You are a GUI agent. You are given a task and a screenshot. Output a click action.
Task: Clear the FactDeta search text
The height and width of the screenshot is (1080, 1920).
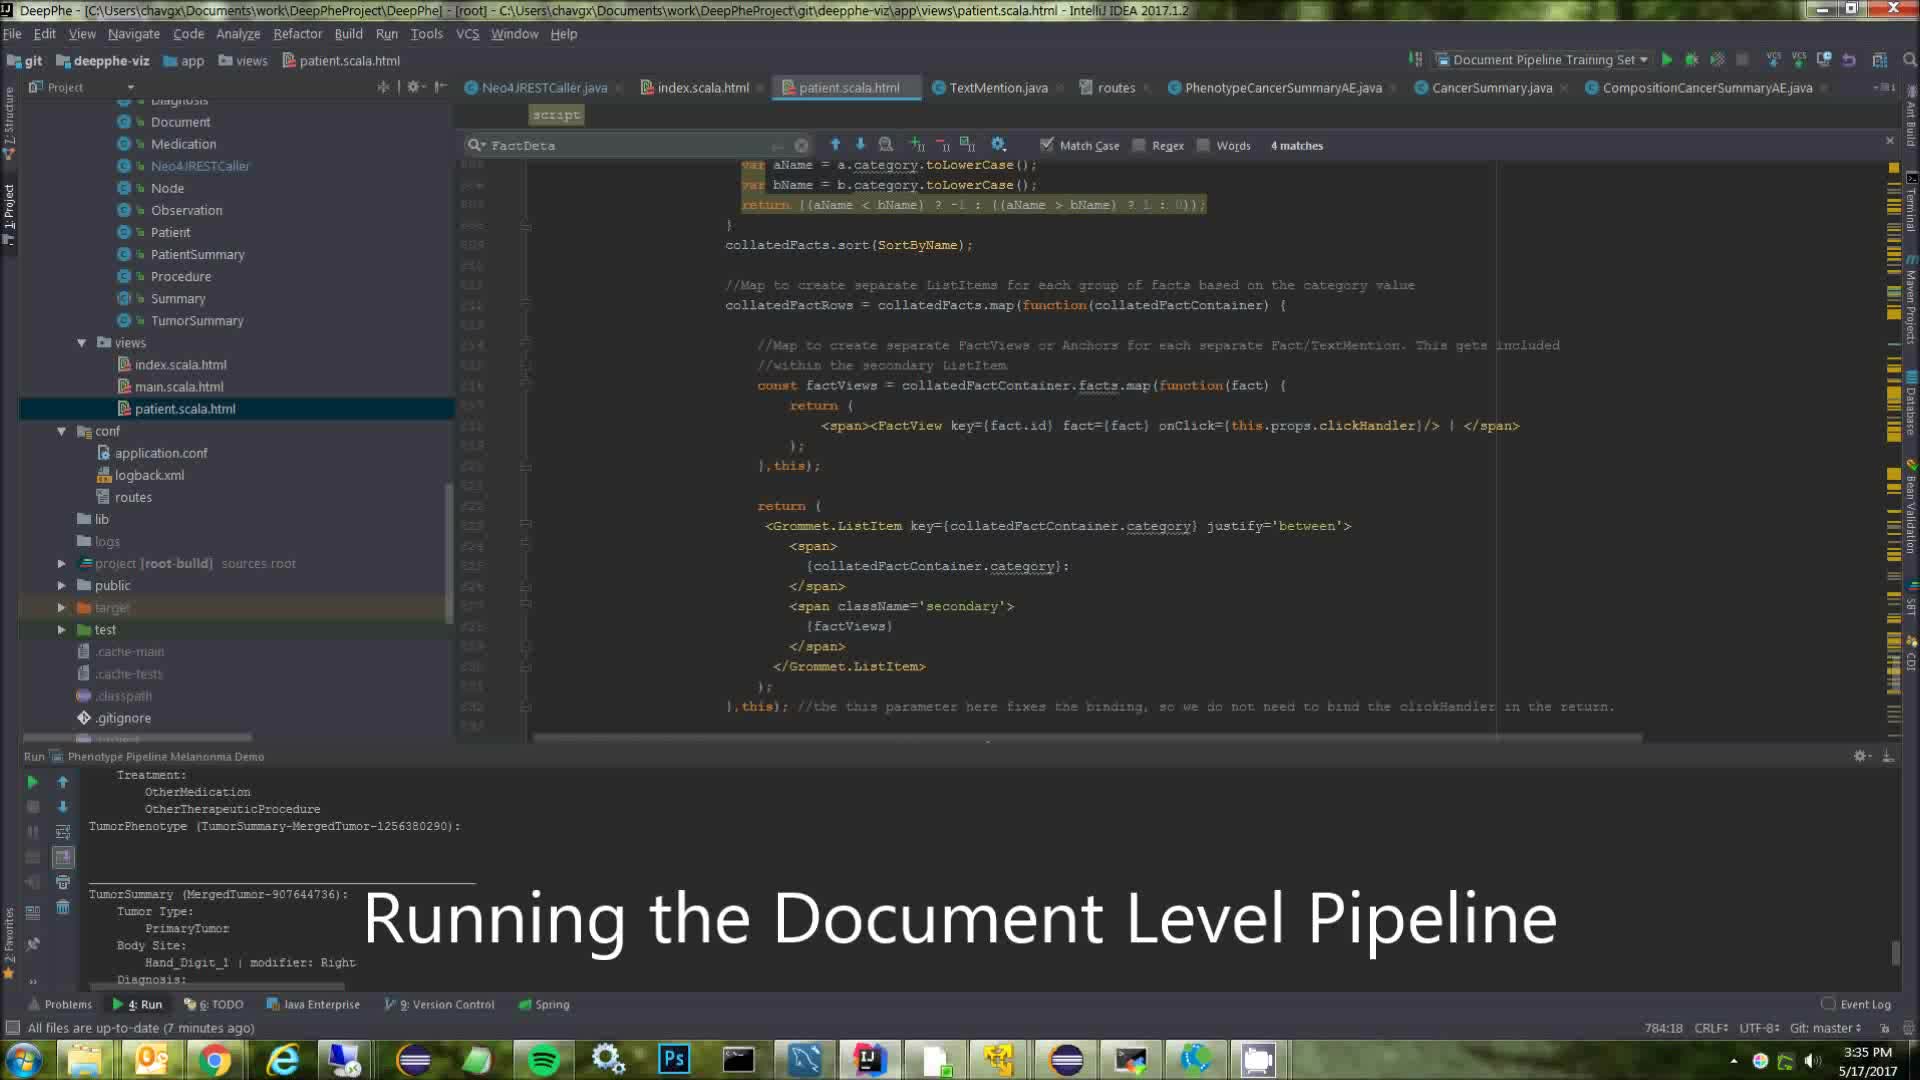coord(801,146)
